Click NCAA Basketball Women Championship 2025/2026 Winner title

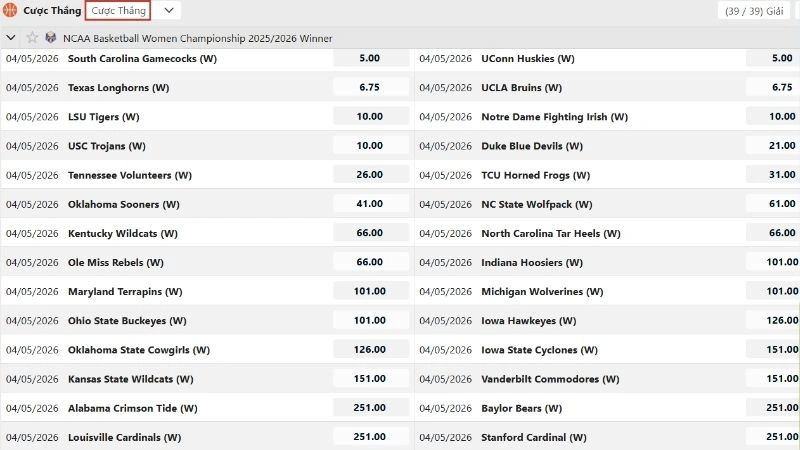197,38
